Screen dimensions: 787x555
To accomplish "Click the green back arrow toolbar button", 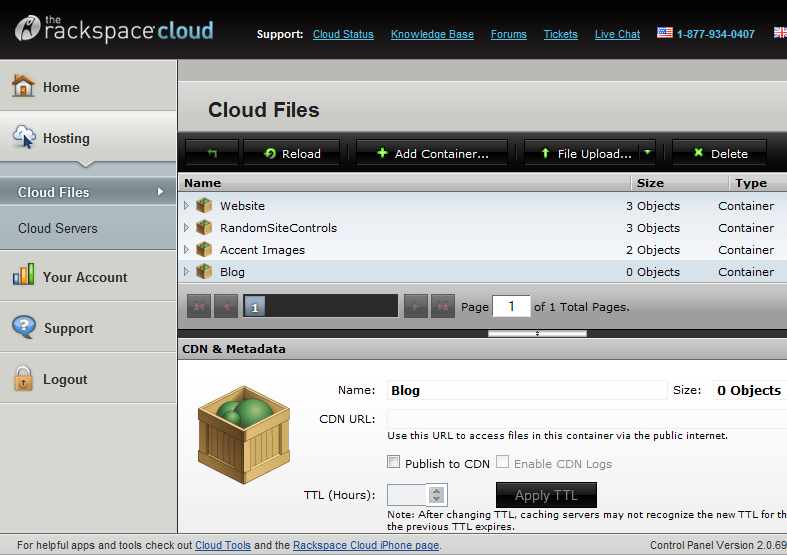I will (212, 153).
